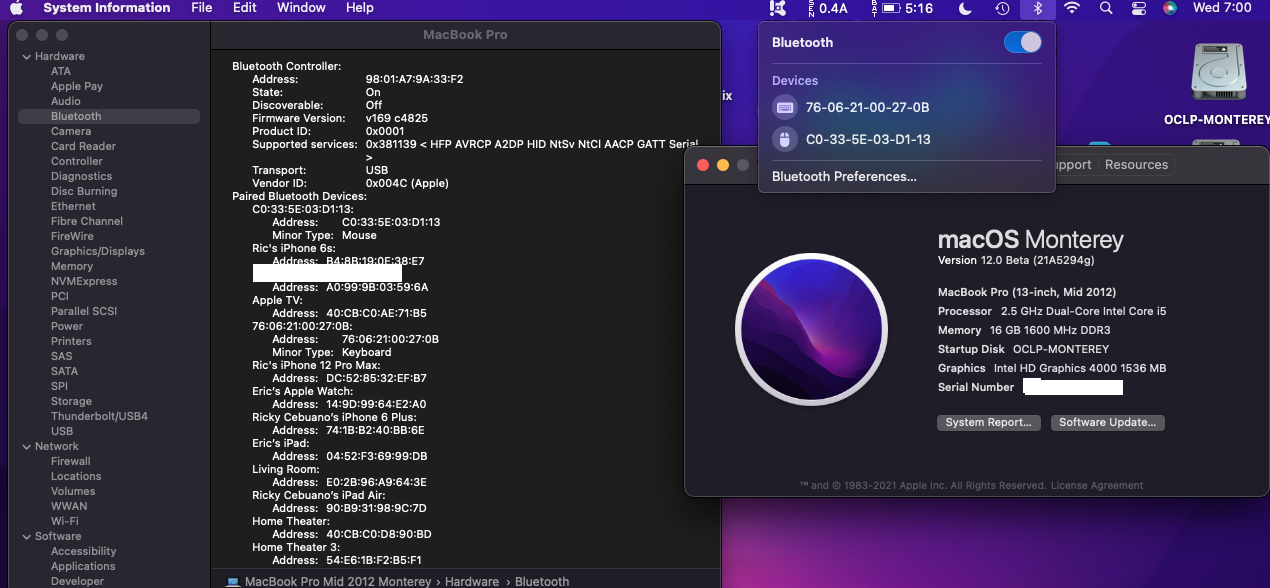Click the macOS Monterey logo image
The image size is (1270, 588).
point(811,328)
